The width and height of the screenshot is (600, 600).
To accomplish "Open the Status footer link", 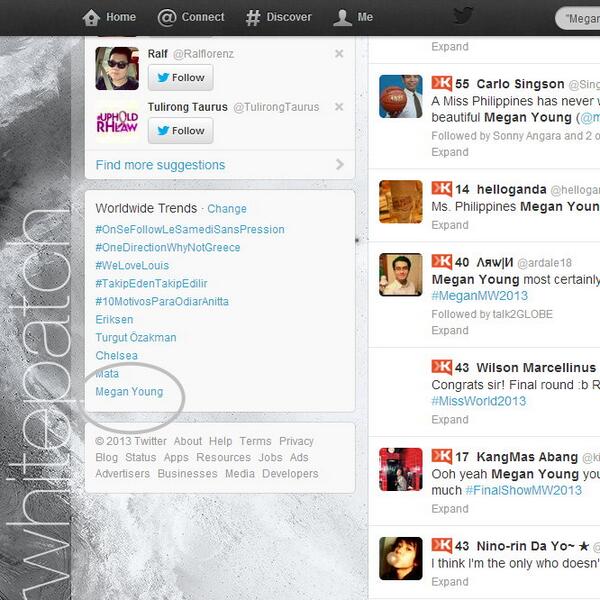I will click(140, 457).
